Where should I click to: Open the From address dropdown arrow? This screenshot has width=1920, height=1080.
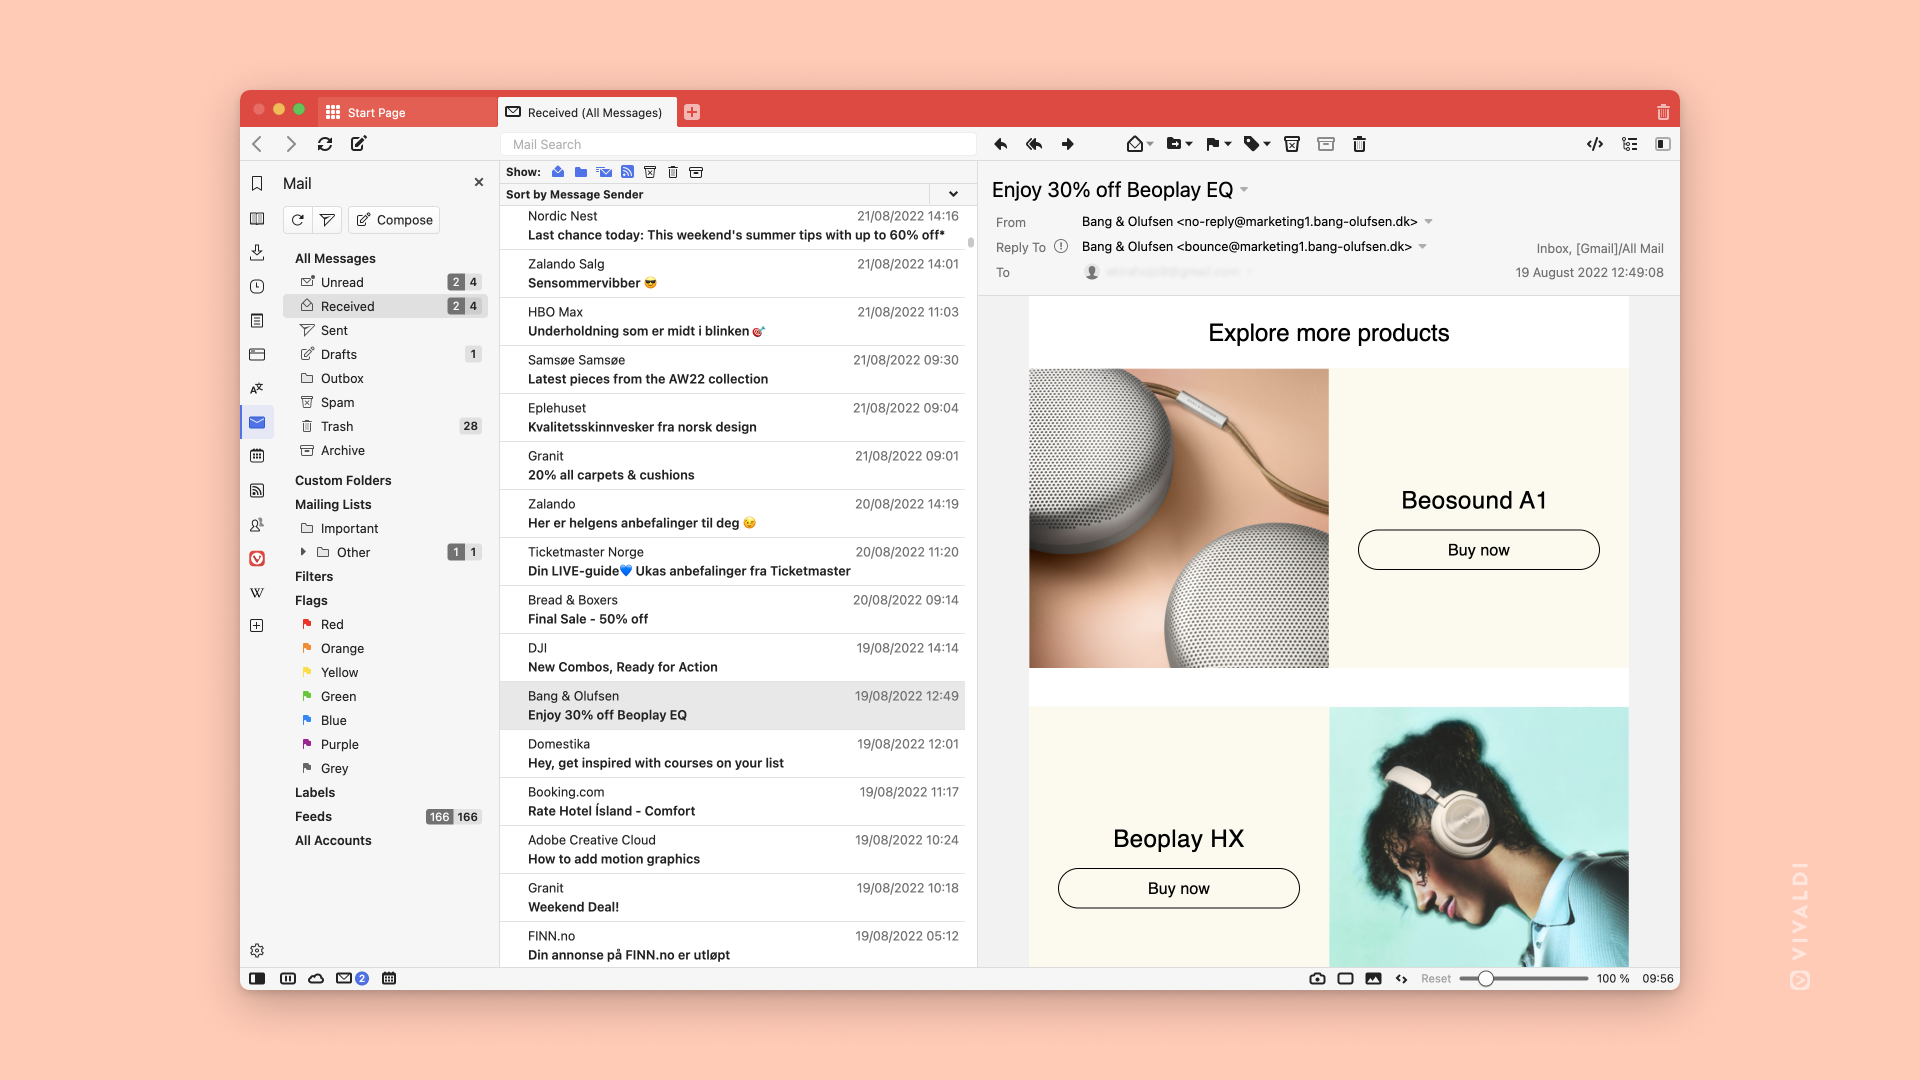pos(1429,222)
